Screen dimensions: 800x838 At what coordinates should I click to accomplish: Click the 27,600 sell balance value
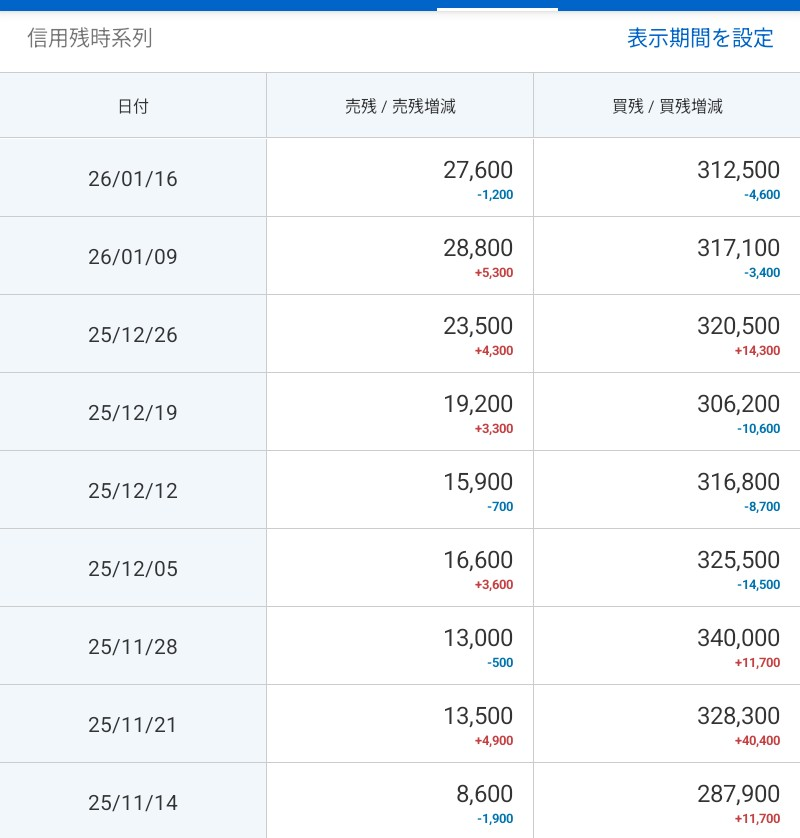(478, 170)
